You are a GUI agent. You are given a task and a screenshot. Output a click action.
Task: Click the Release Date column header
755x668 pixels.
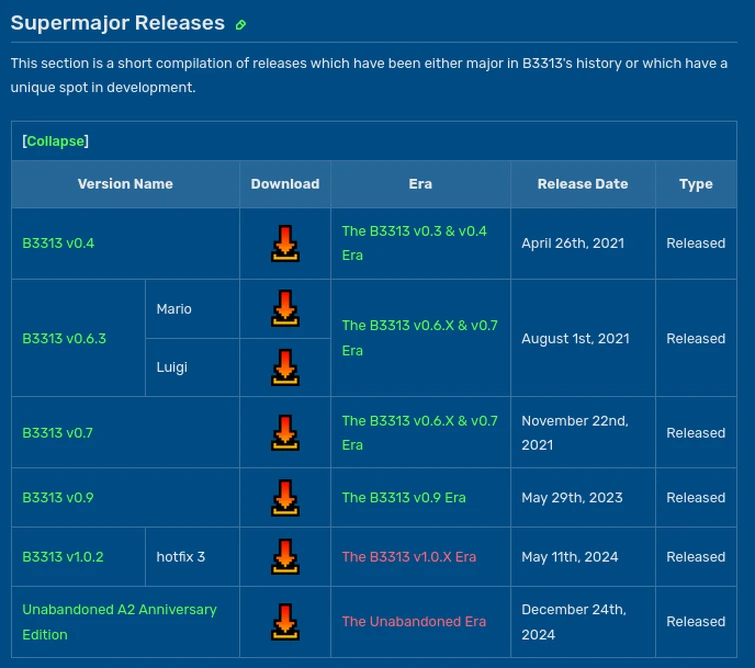[x=583, y=184]
